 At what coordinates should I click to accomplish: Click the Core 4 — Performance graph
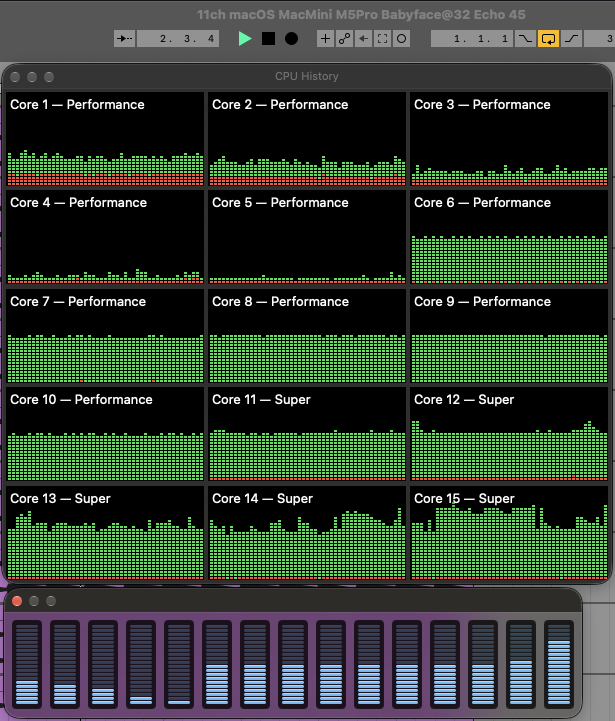click(x=105, y=237)
